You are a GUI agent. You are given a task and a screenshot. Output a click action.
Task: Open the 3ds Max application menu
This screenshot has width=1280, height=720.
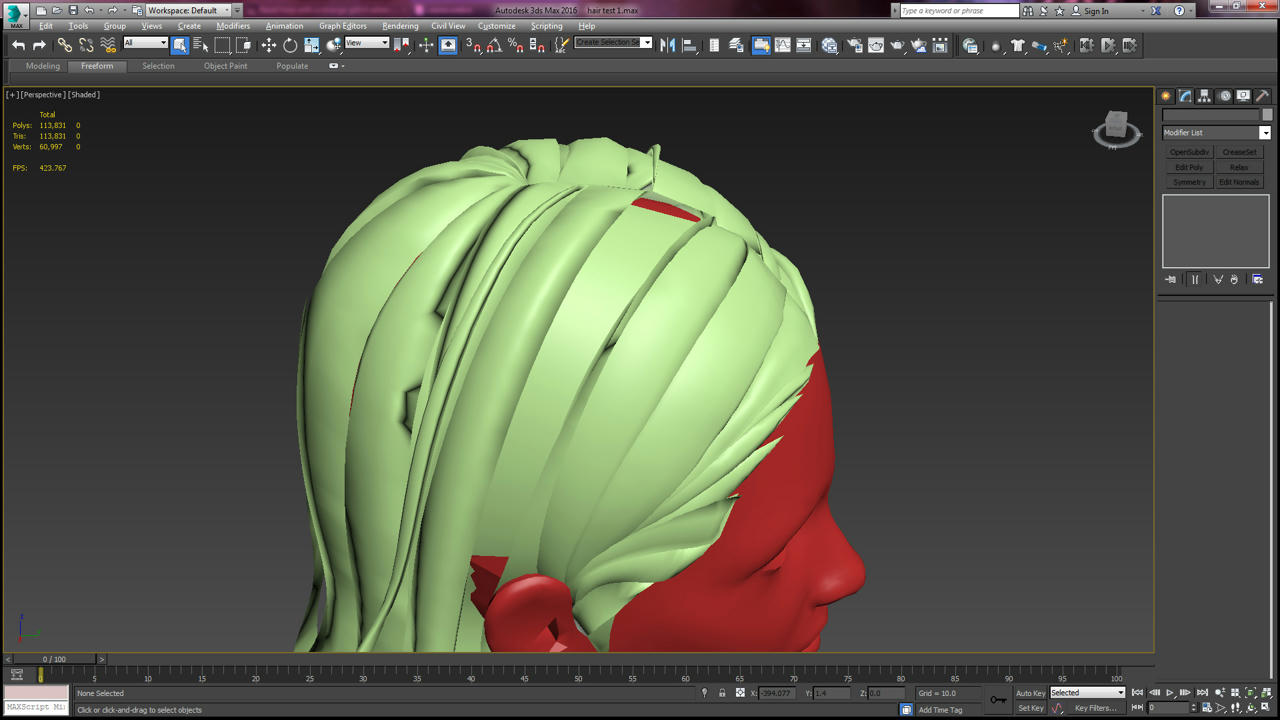click(x=14, y=14)
